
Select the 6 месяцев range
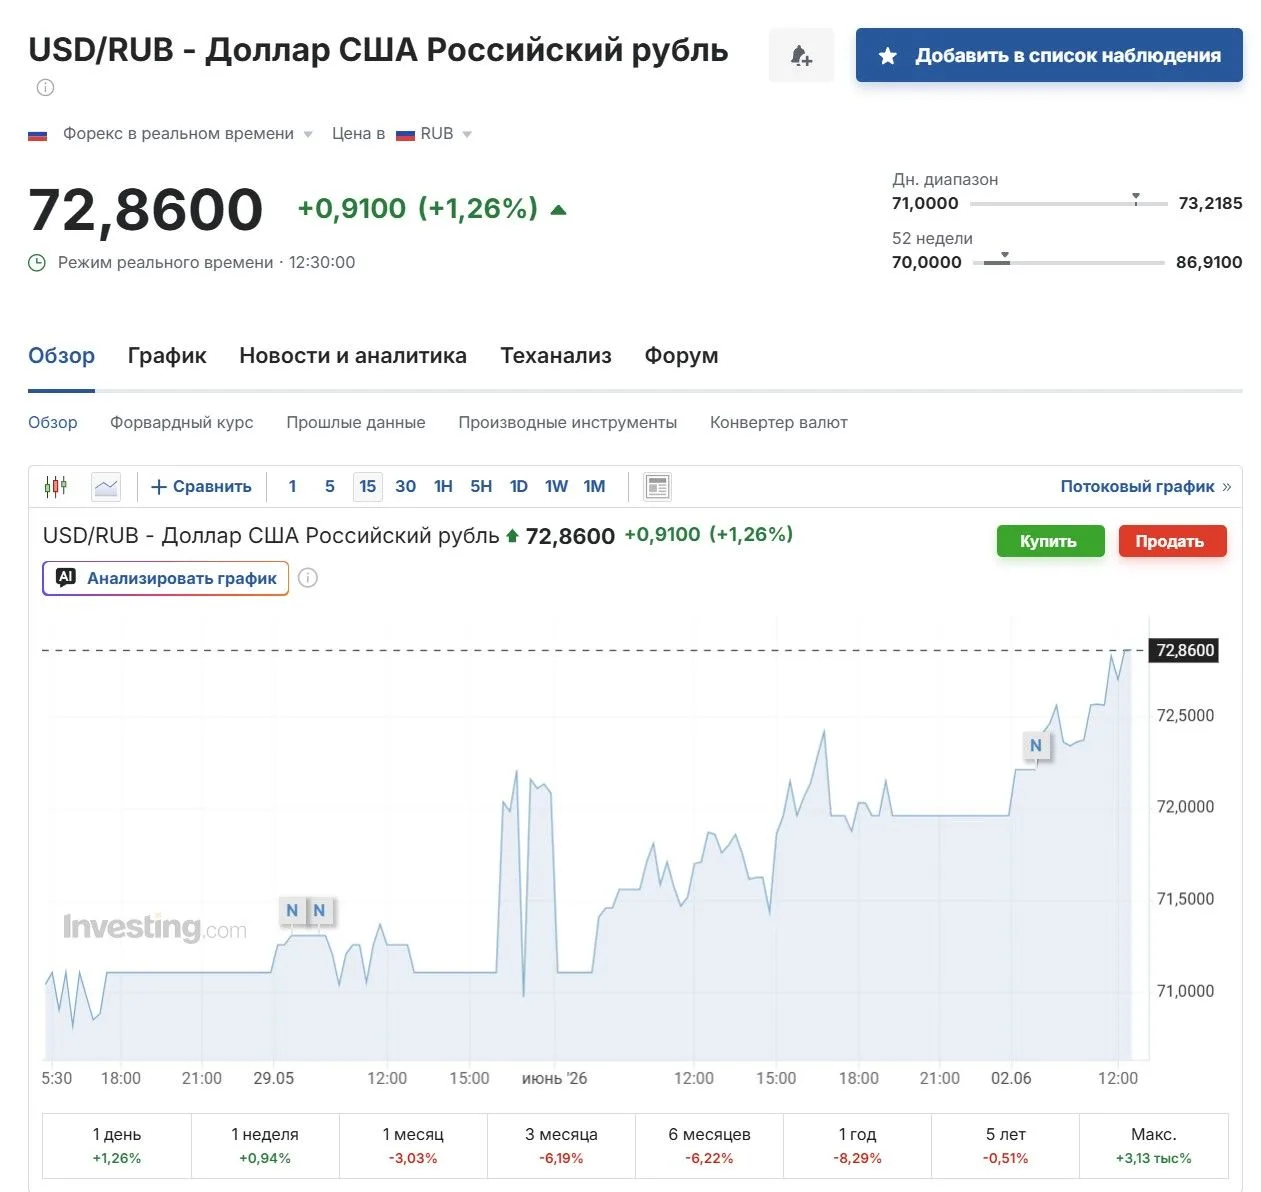pyautogui.click(x=709, y=1146)
